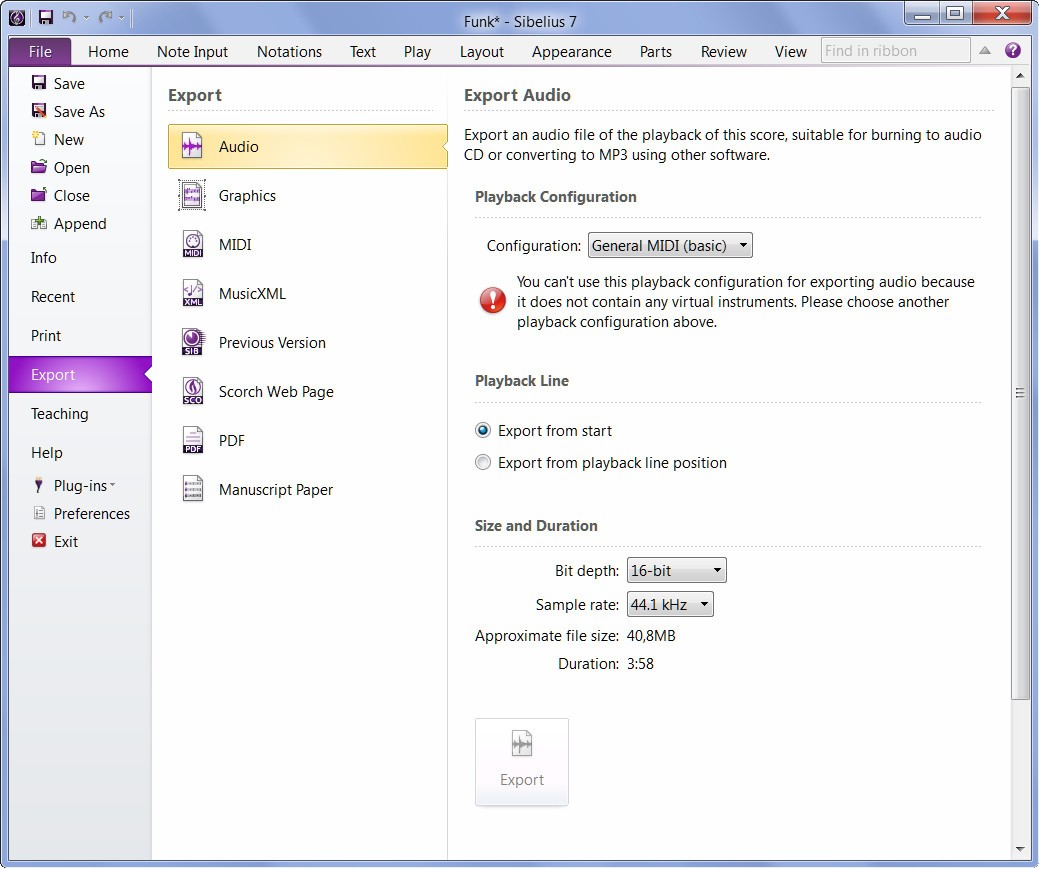Click the Playback Configuration heading
The height and width of the screenshot is (869, 1040).
(x=556, y=197)
